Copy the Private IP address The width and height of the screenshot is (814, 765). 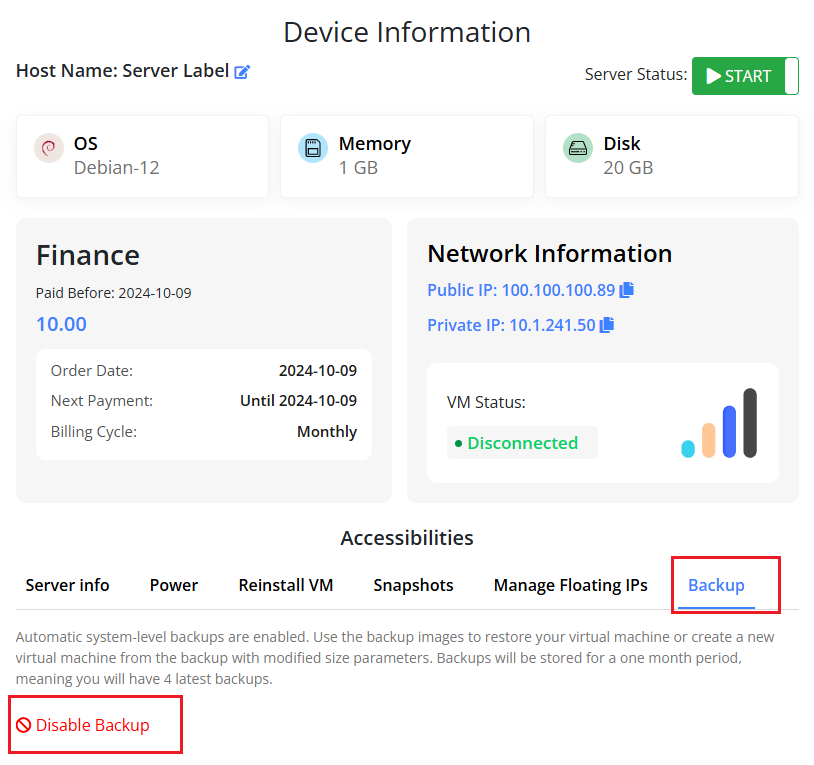[607, 325]
